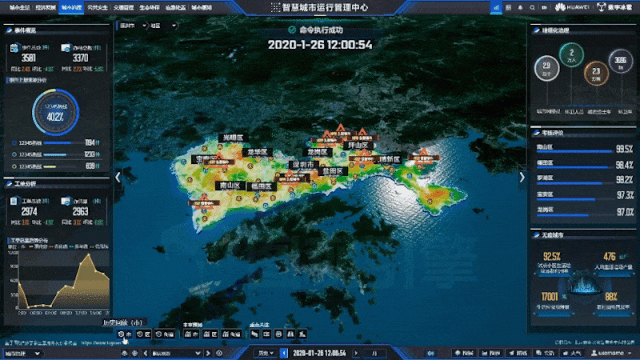Click the camera icon in the header
The width and height of the screenshot is (640, 360).
pyautogui.click(x=544, y=7)
